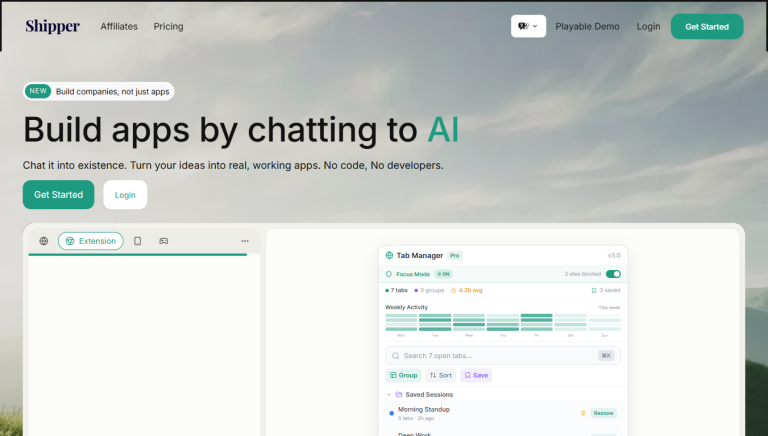
Task: Open the Pricing page
Action: (168, 26)
